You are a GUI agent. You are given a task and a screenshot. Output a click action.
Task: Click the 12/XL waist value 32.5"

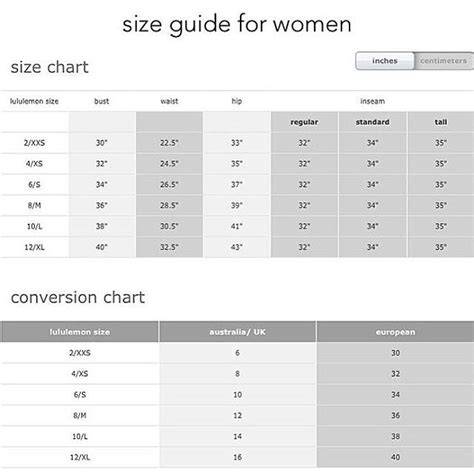pyautogui.click(x=169, y=247)
